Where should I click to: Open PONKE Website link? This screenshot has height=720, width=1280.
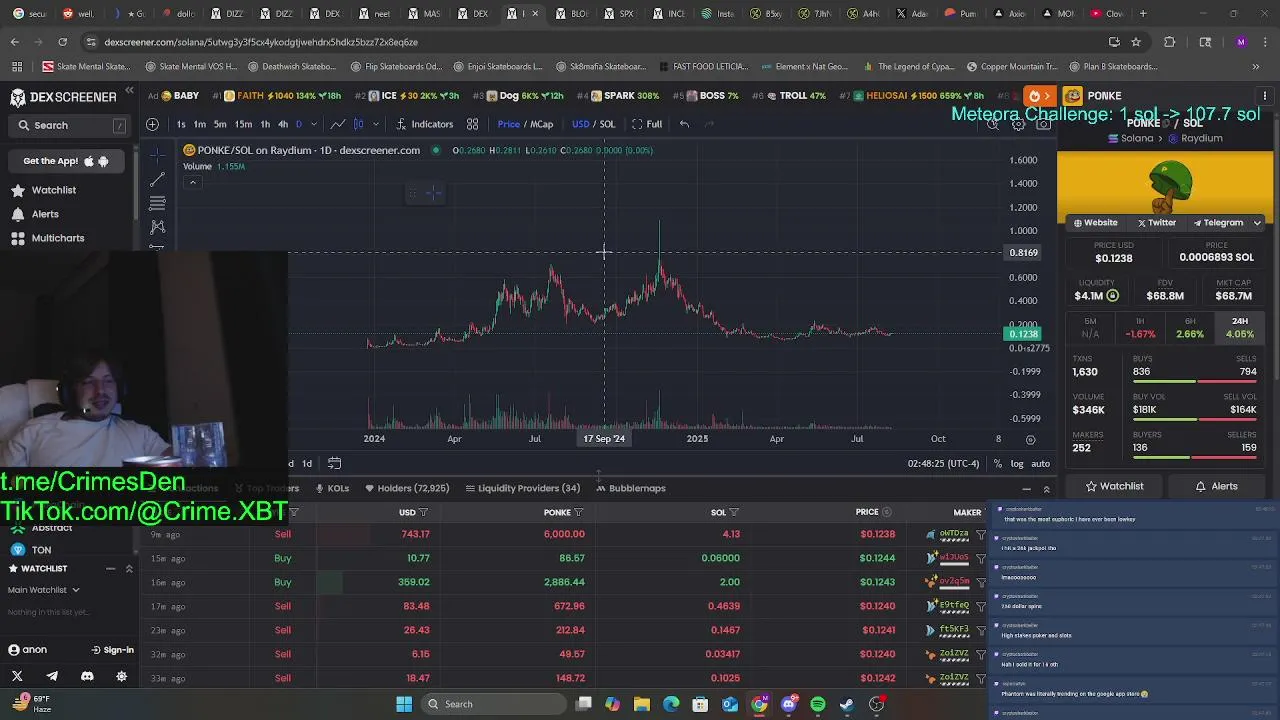coord(1096,223)
